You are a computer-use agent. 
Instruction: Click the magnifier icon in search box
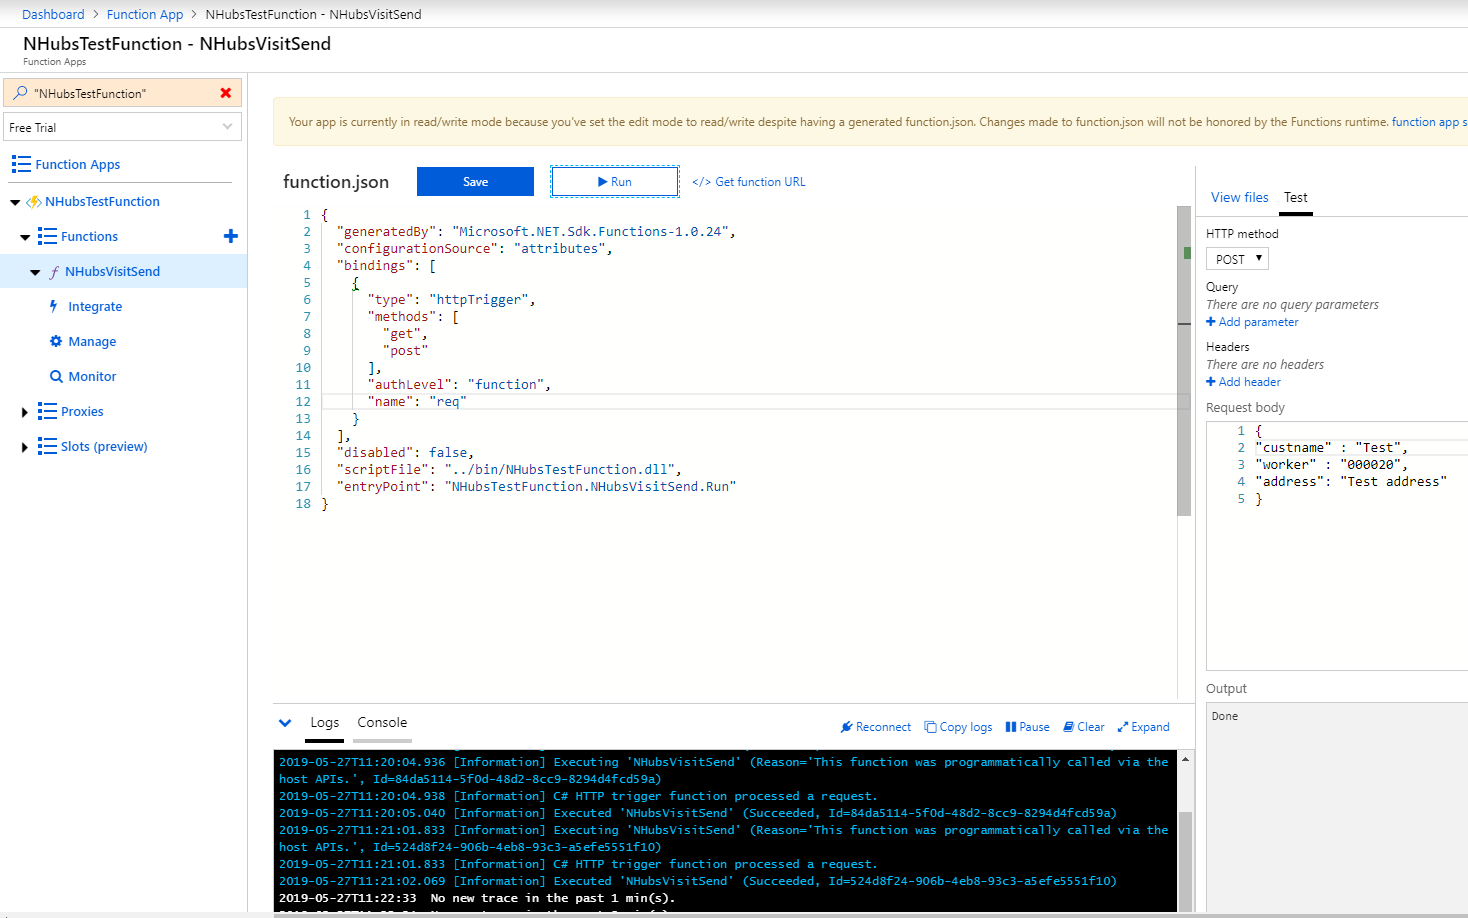[20, 93]
